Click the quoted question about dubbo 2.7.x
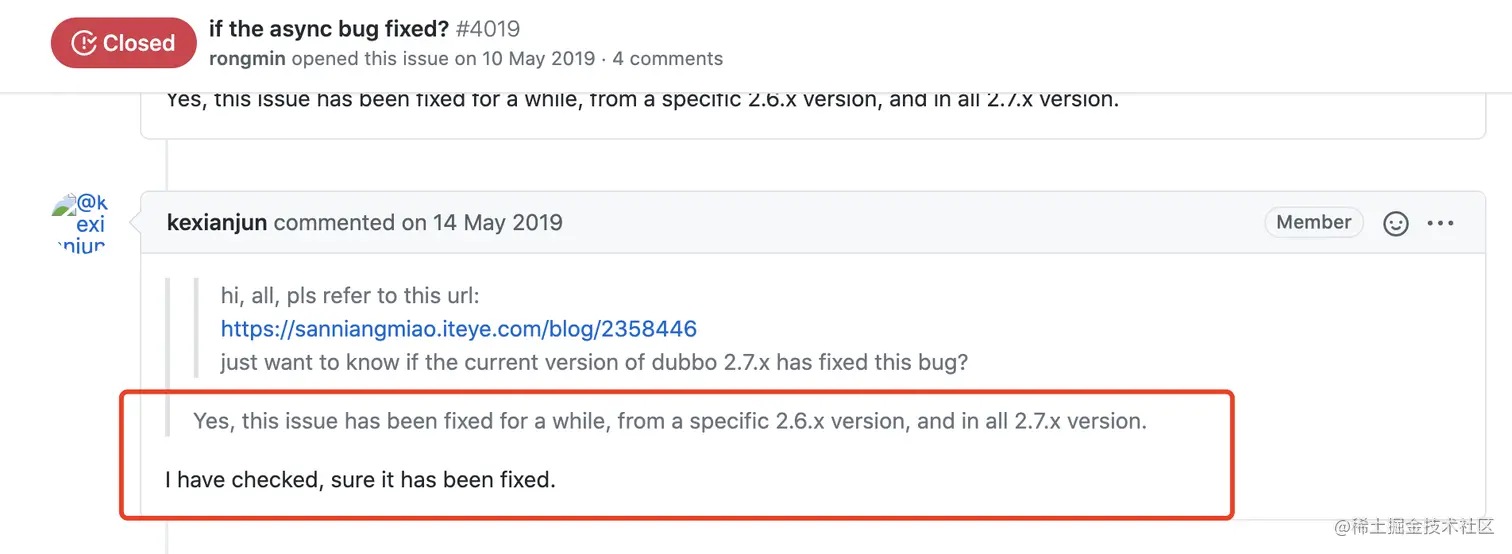 pos(594,362)
